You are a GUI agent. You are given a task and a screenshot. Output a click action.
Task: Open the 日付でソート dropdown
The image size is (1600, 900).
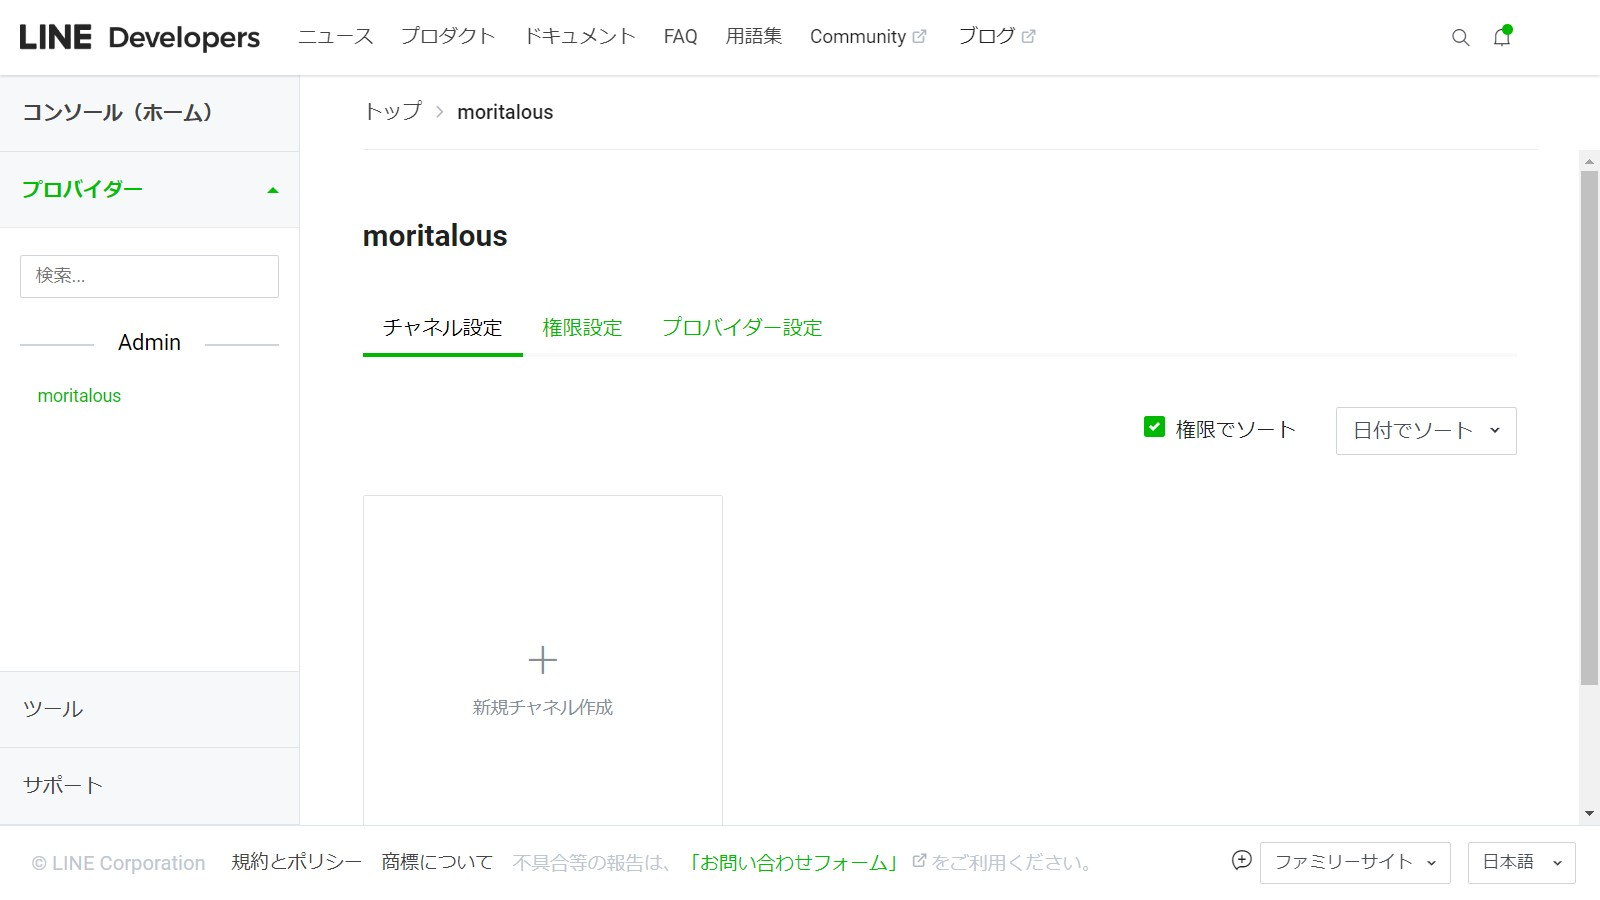[x=1425, y=431]
